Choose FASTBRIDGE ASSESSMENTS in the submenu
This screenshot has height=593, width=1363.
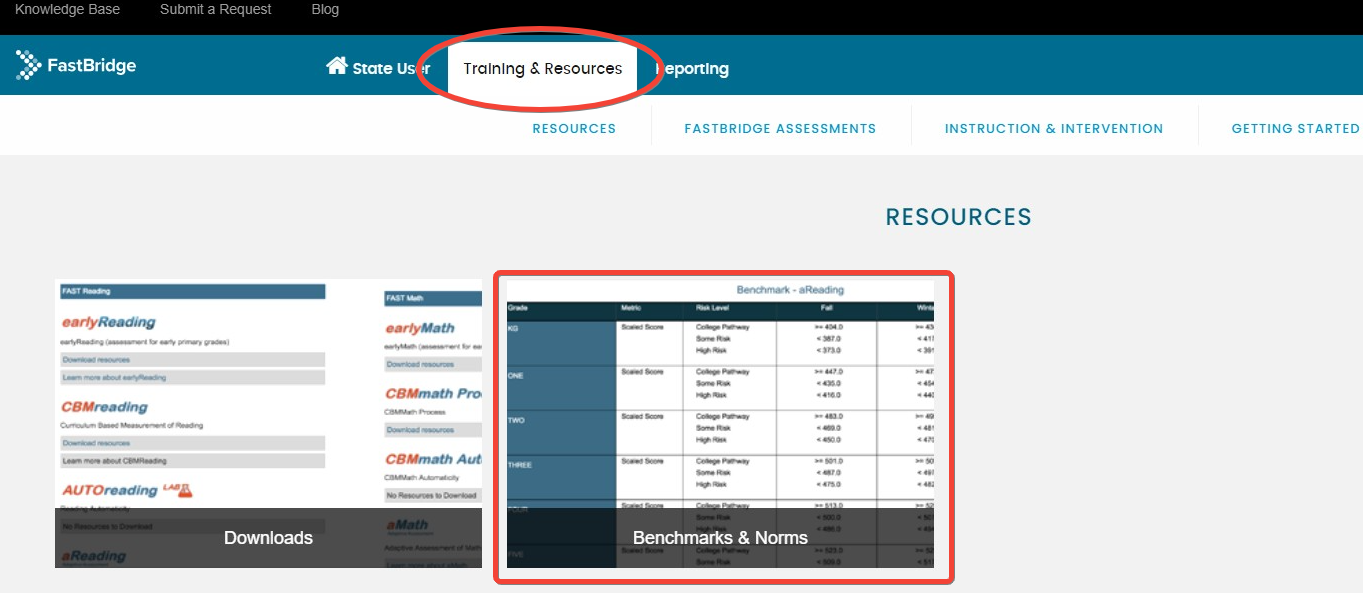tap(780, 128)
